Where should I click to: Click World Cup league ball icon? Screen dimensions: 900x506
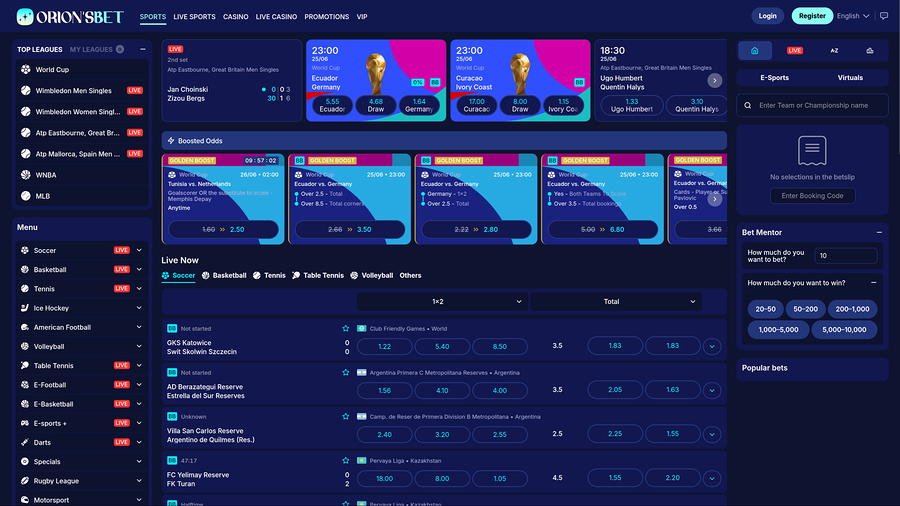(x=26, y=69)
